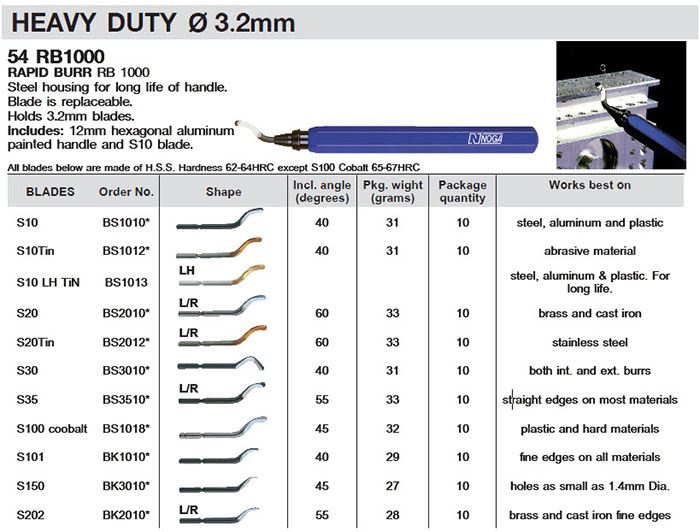The image size is (700, 532).
Task: Click the 'stainless steel' cell
Action: coord(590,342)
